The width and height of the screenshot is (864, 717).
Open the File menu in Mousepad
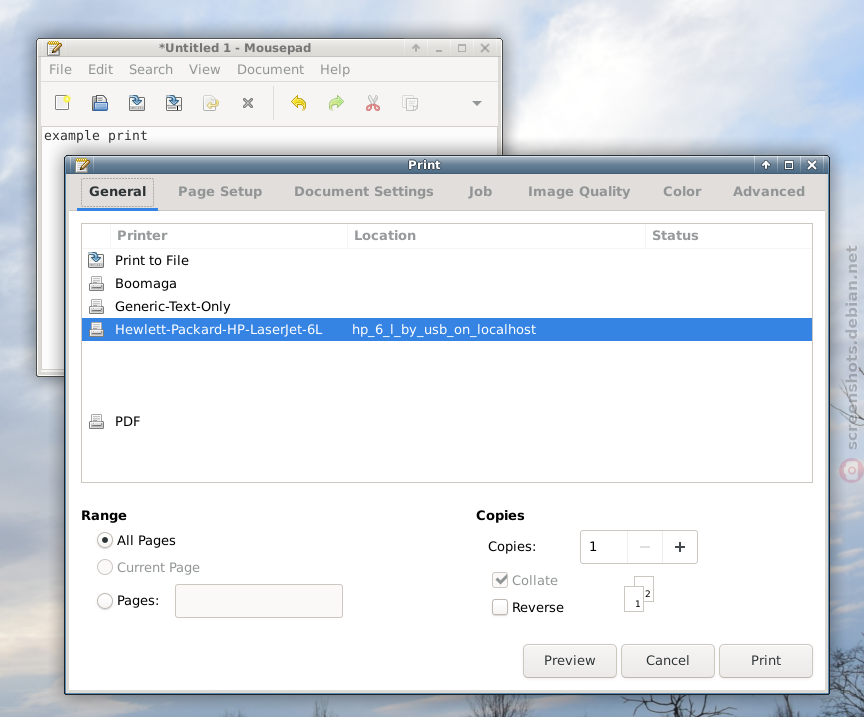pyautogui.click(x=60, y=69)
